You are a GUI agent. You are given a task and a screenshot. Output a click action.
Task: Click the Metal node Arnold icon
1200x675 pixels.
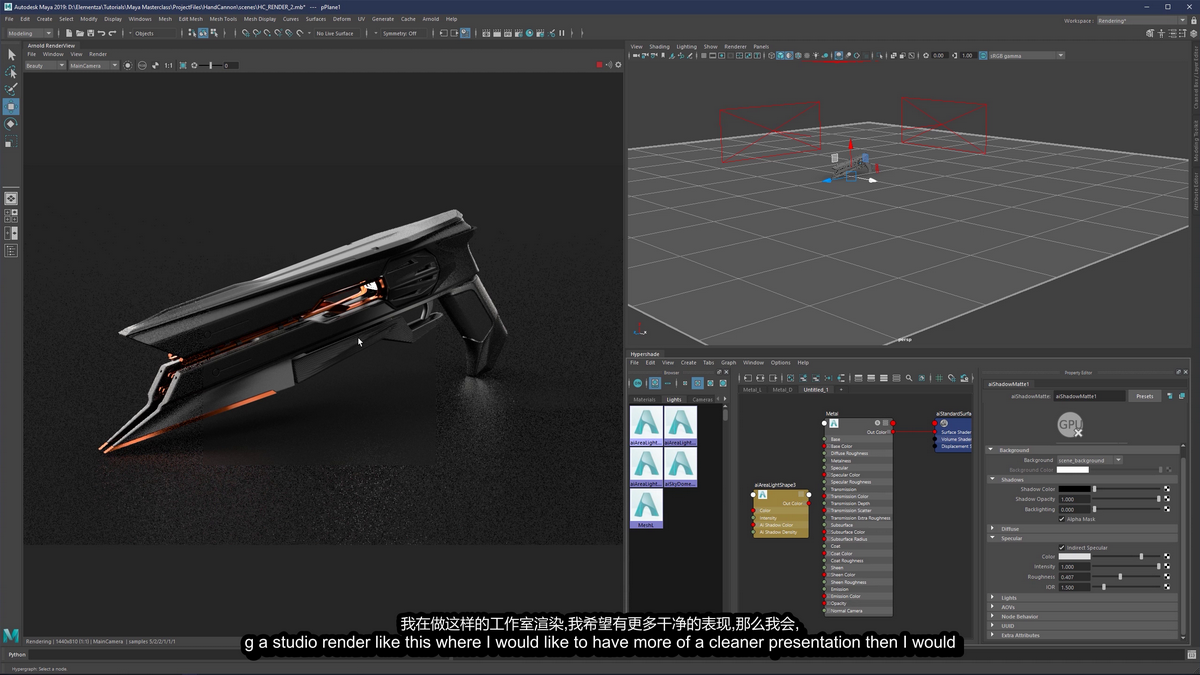click(x=833, y=423)
